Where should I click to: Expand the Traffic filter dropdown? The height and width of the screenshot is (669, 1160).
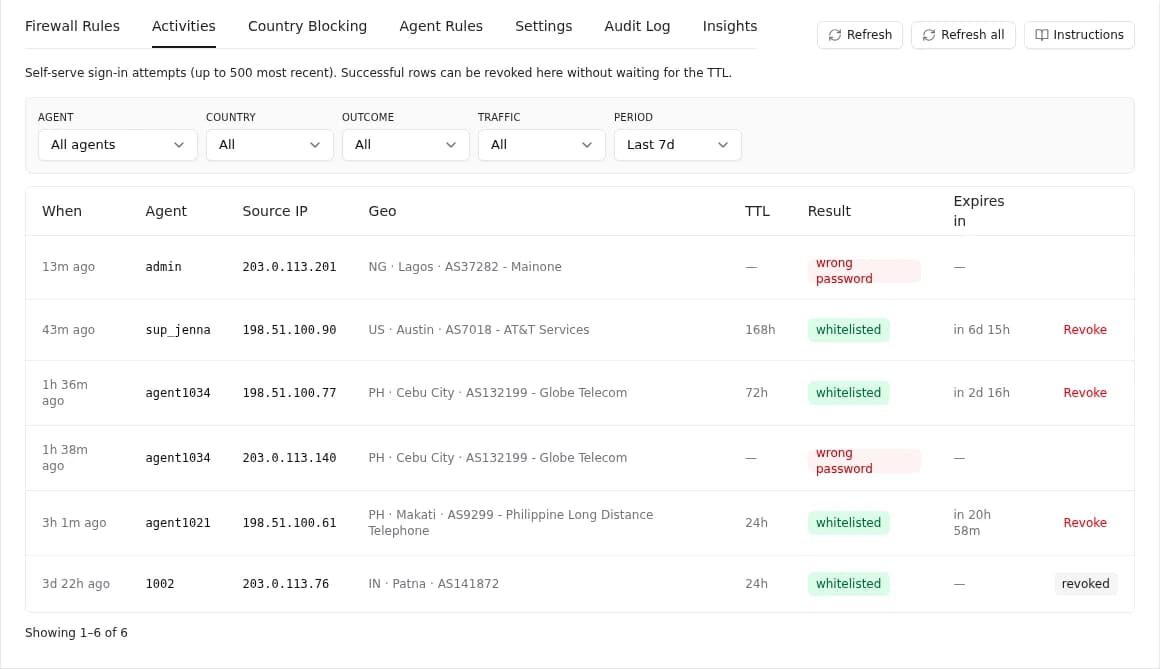coord(542,145)
